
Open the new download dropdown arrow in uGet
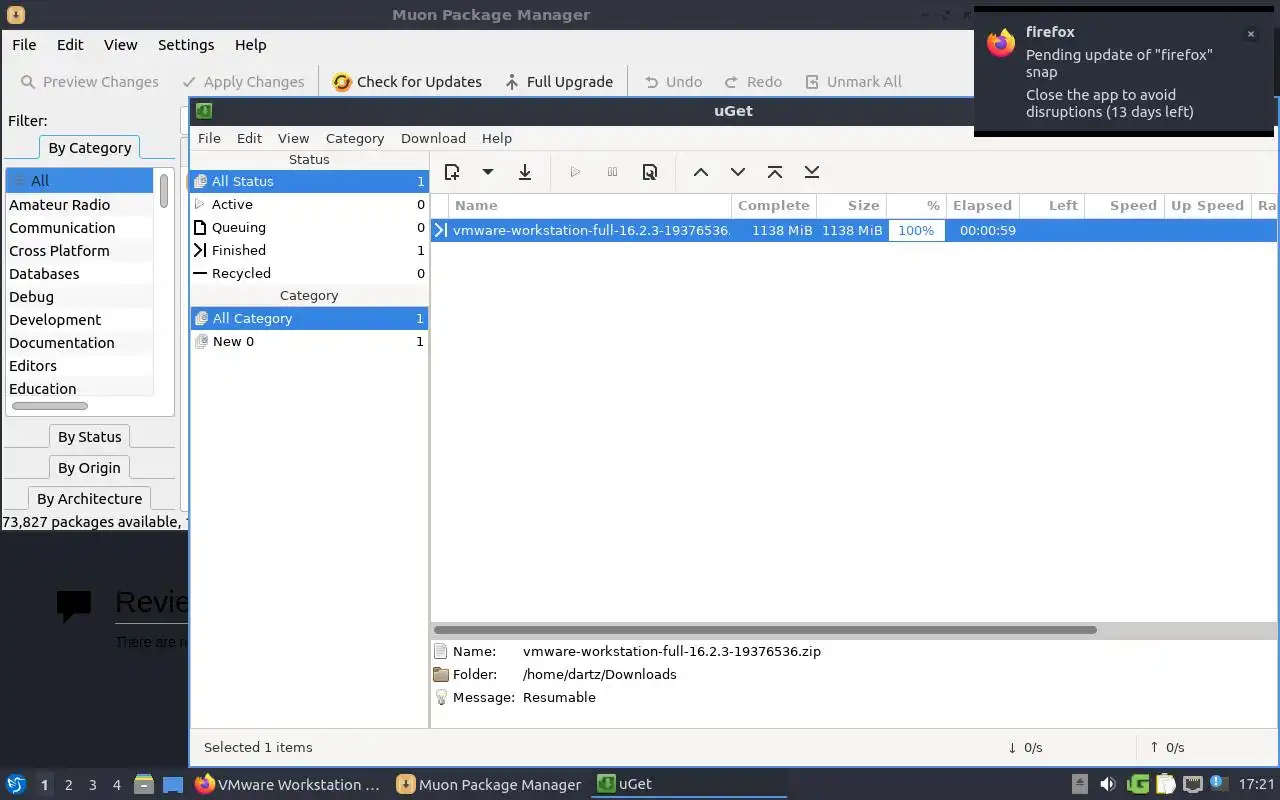click(x=488, y=172)
